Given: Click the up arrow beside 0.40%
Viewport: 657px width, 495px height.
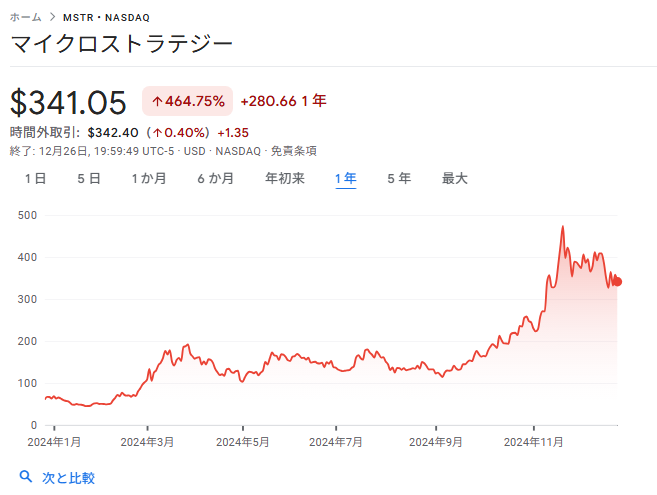Looking at the screenshot, I should pyautogui.click(x=158, y=132).
